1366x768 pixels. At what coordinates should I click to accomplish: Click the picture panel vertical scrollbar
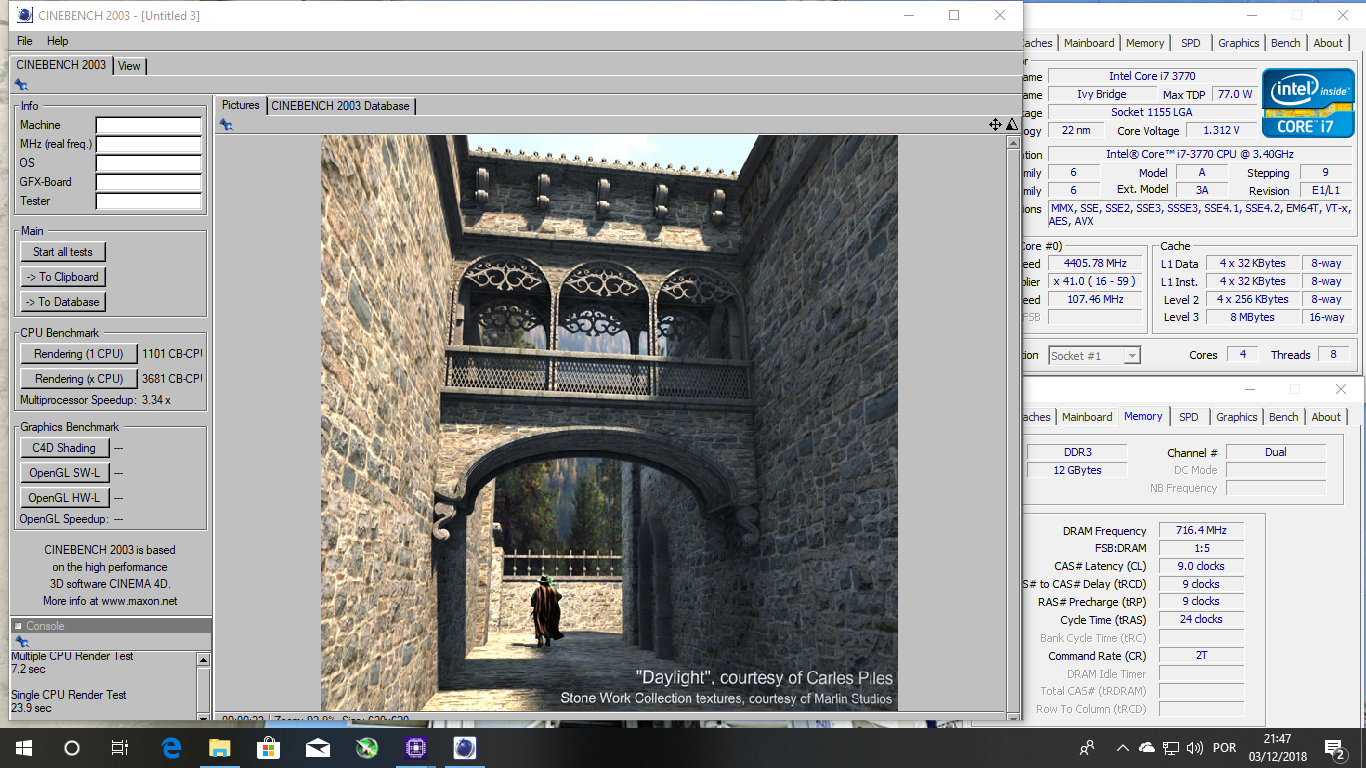click(x=1013, y=427)
